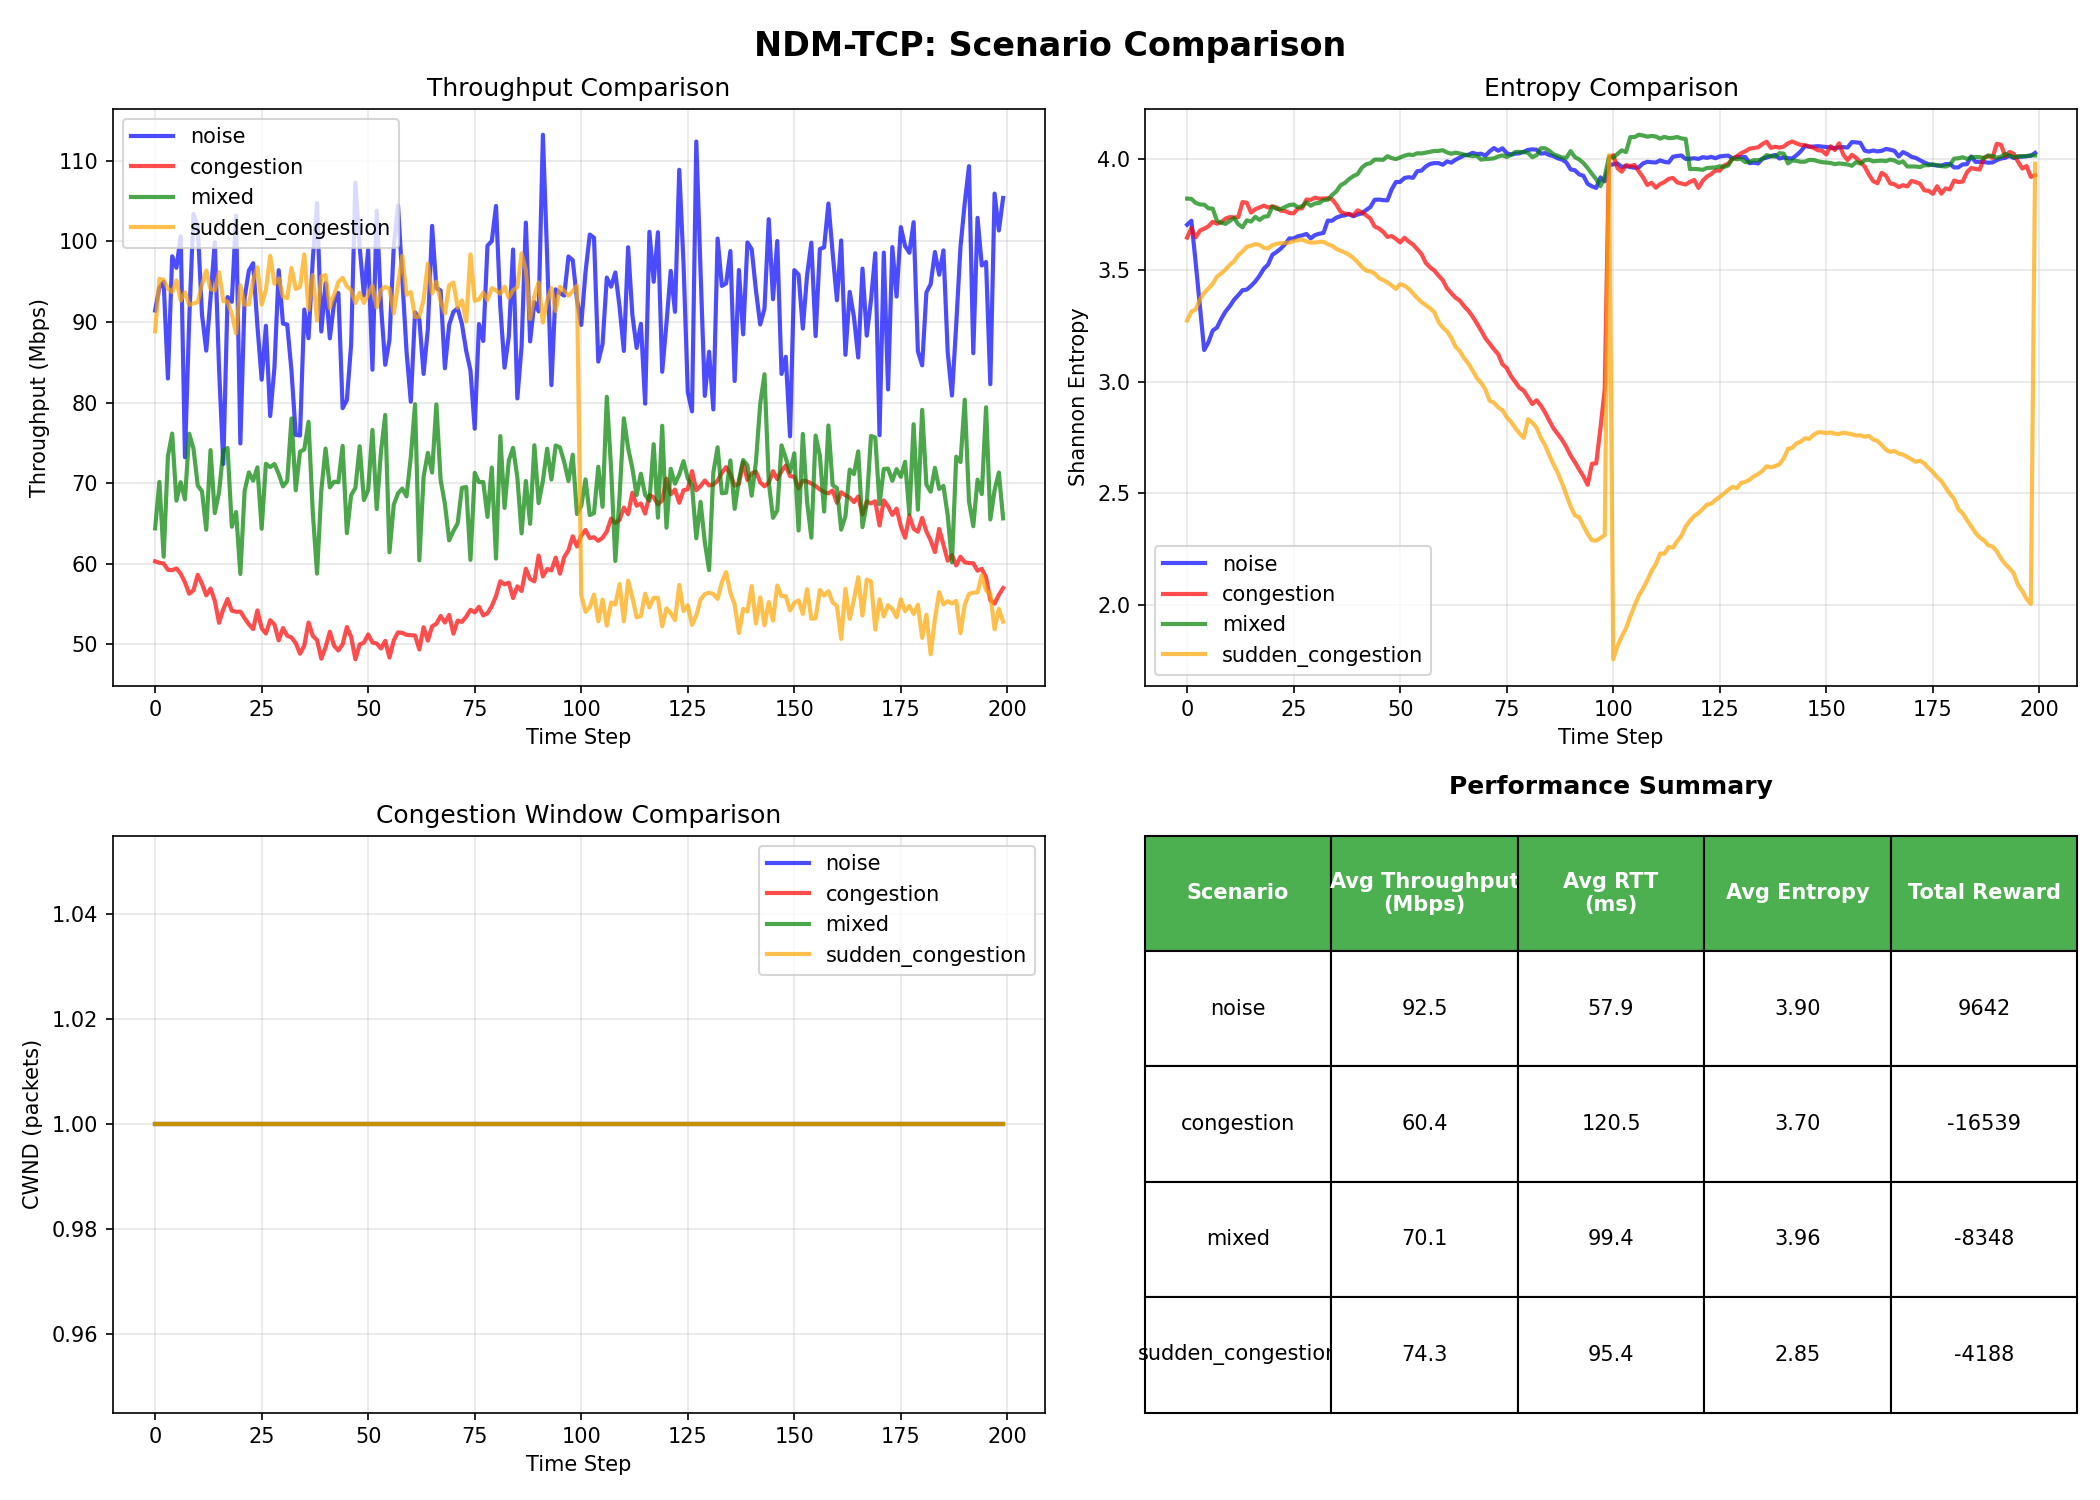
Task: Click the Entropy Comparison chart title
Action: [x=1610, y=88]
